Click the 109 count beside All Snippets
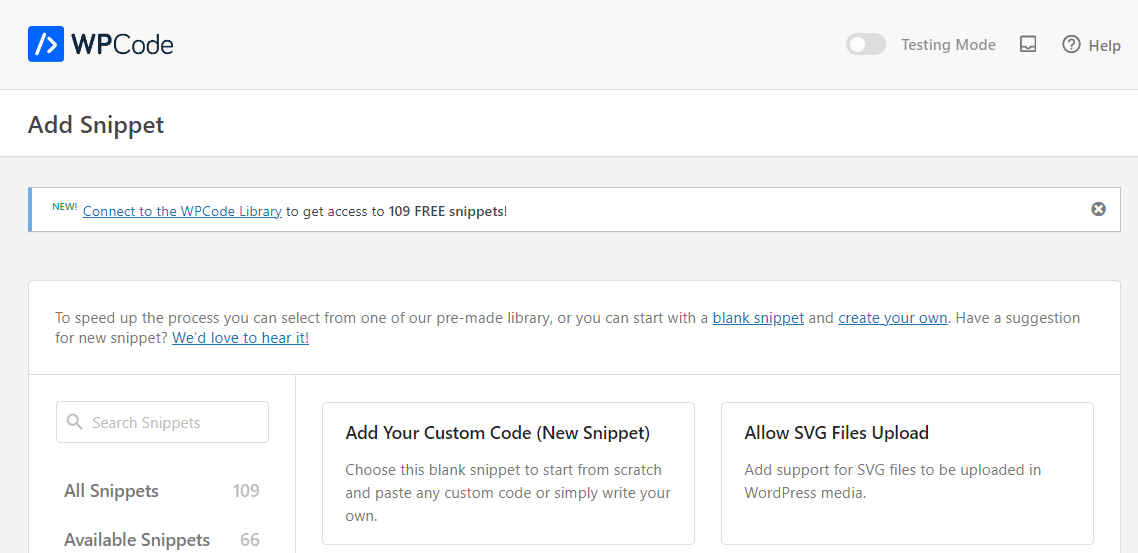The image size is (1138, 553). coord(246,491)
